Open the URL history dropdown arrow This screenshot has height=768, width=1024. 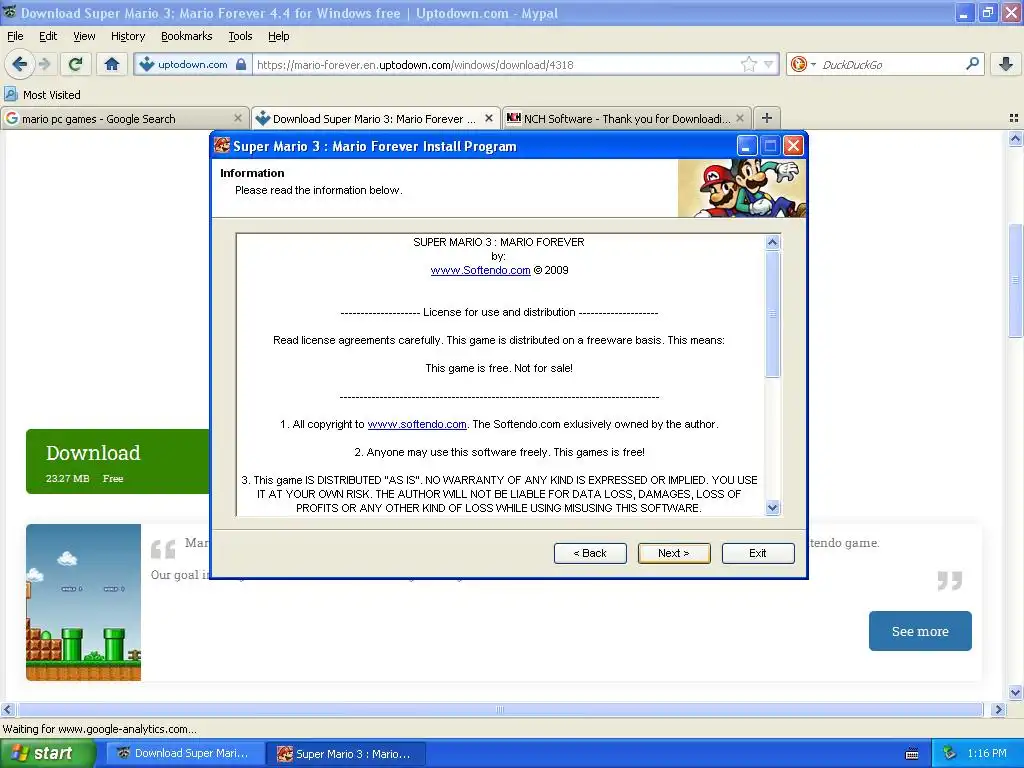click(x=769, y=64)
